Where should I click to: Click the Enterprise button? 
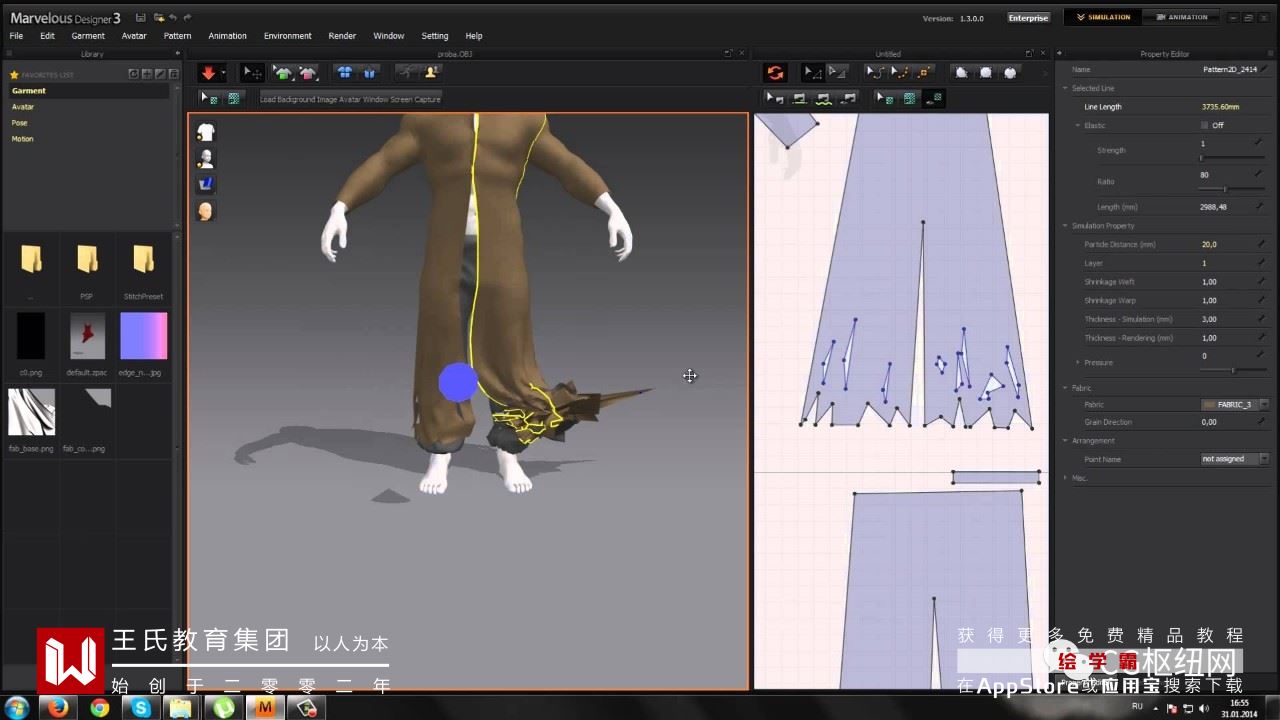(1028, 18)
